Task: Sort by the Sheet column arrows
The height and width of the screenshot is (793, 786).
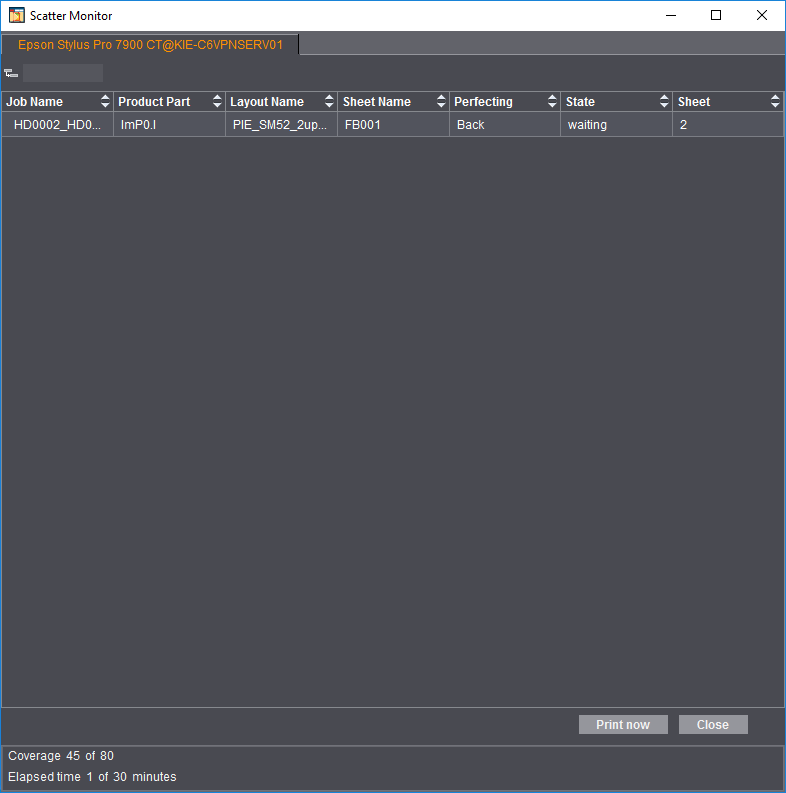Action: click(775, 101)
